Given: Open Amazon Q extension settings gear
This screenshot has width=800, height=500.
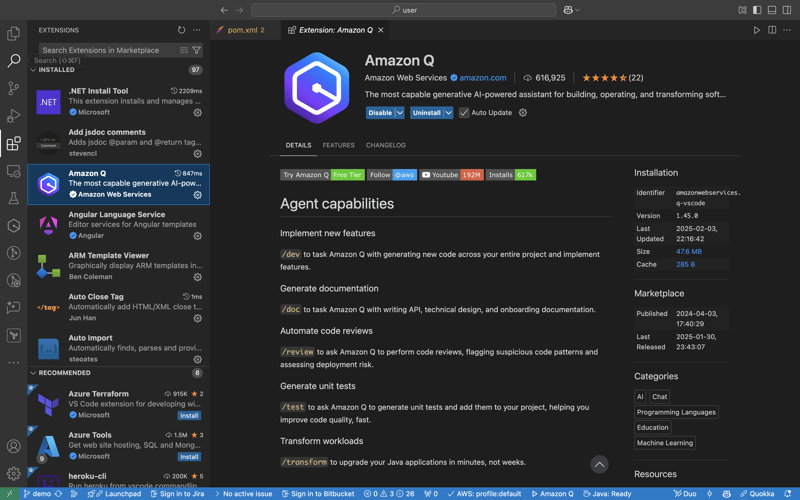Looking at the screenshot, I should (522, 113).
